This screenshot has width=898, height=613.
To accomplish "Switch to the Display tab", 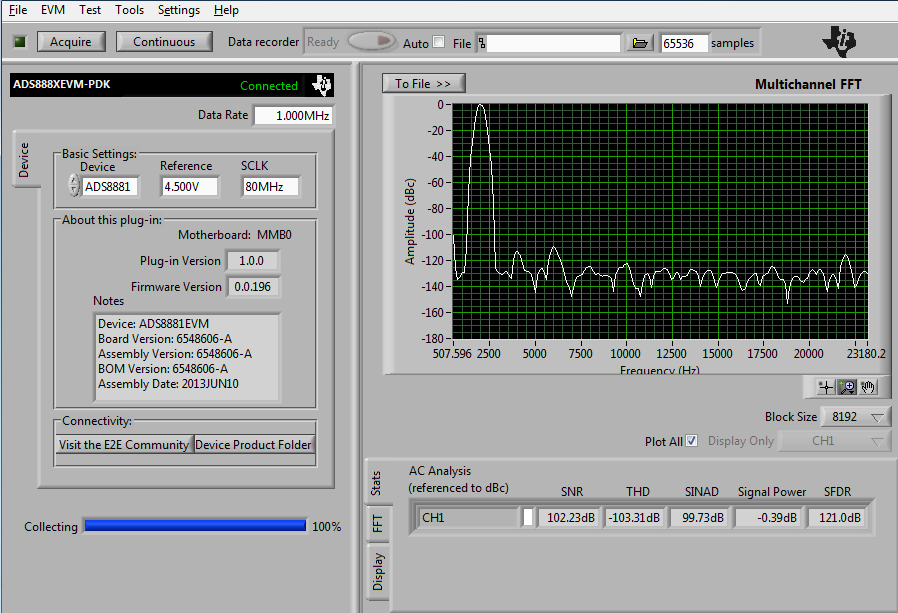I will (x=377, y=571).
